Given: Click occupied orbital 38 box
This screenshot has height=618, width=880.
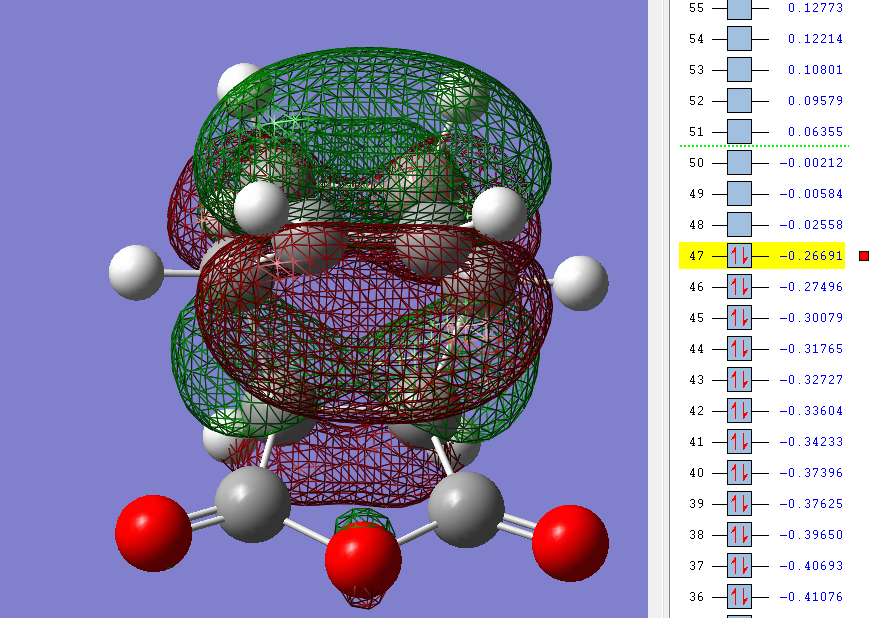Looking at the screenshot, I should point(739,535).
